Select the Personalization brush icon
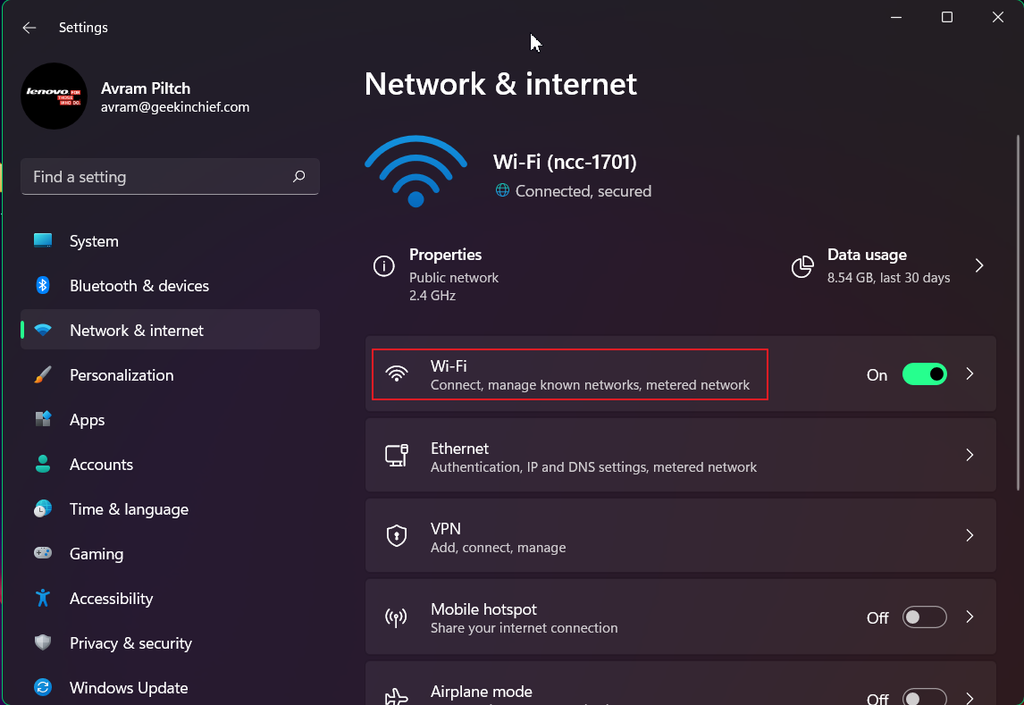The height and width of the screenshot is (705, 1024). click(x=42, y=375)
